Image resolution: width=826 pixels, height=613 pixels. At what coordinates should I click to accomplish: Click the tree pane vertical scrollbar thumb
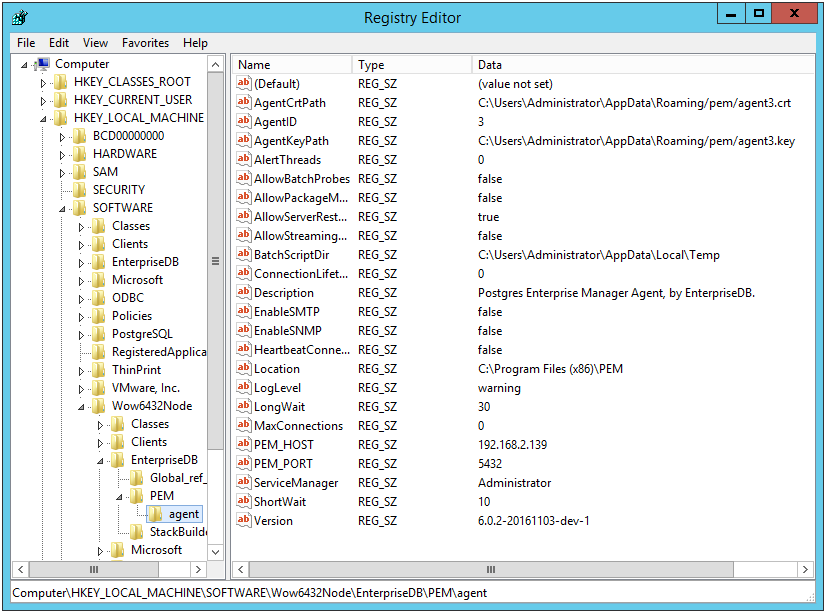tap(215, 262)
